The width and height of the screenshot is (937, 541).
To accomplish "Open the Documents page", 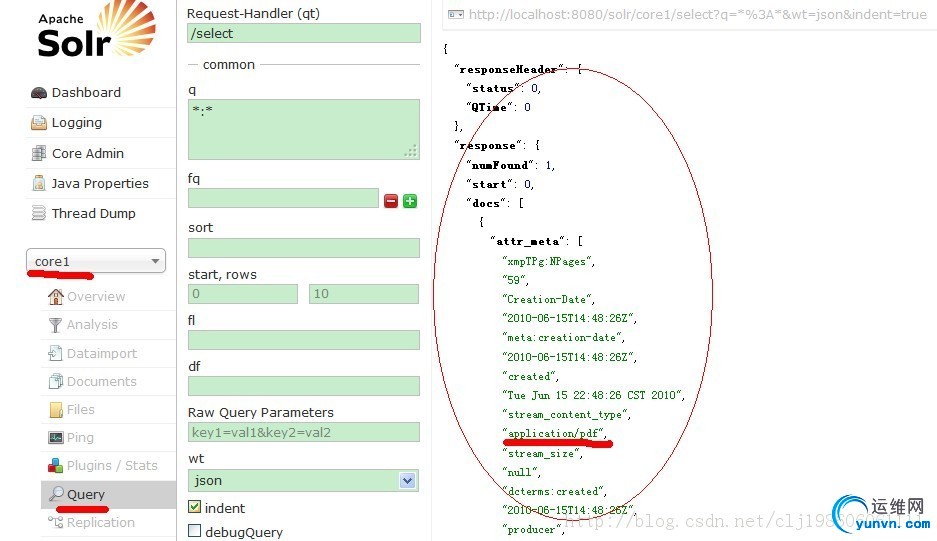I will point(102,381).
